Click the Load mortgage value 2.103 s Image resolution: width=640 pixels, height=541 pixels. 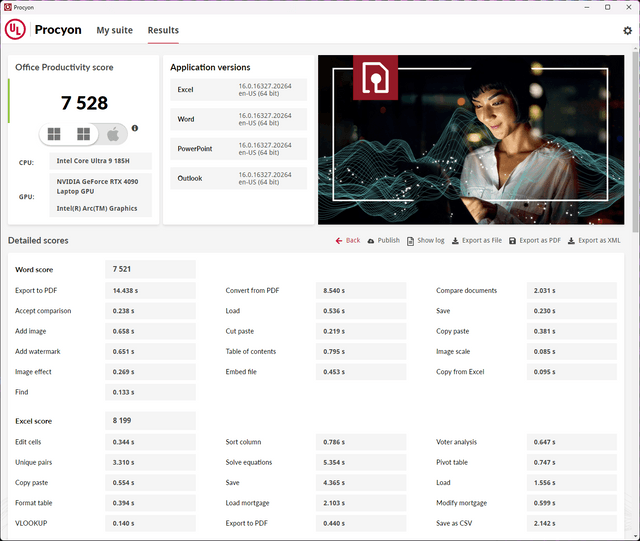coord(361,503)
